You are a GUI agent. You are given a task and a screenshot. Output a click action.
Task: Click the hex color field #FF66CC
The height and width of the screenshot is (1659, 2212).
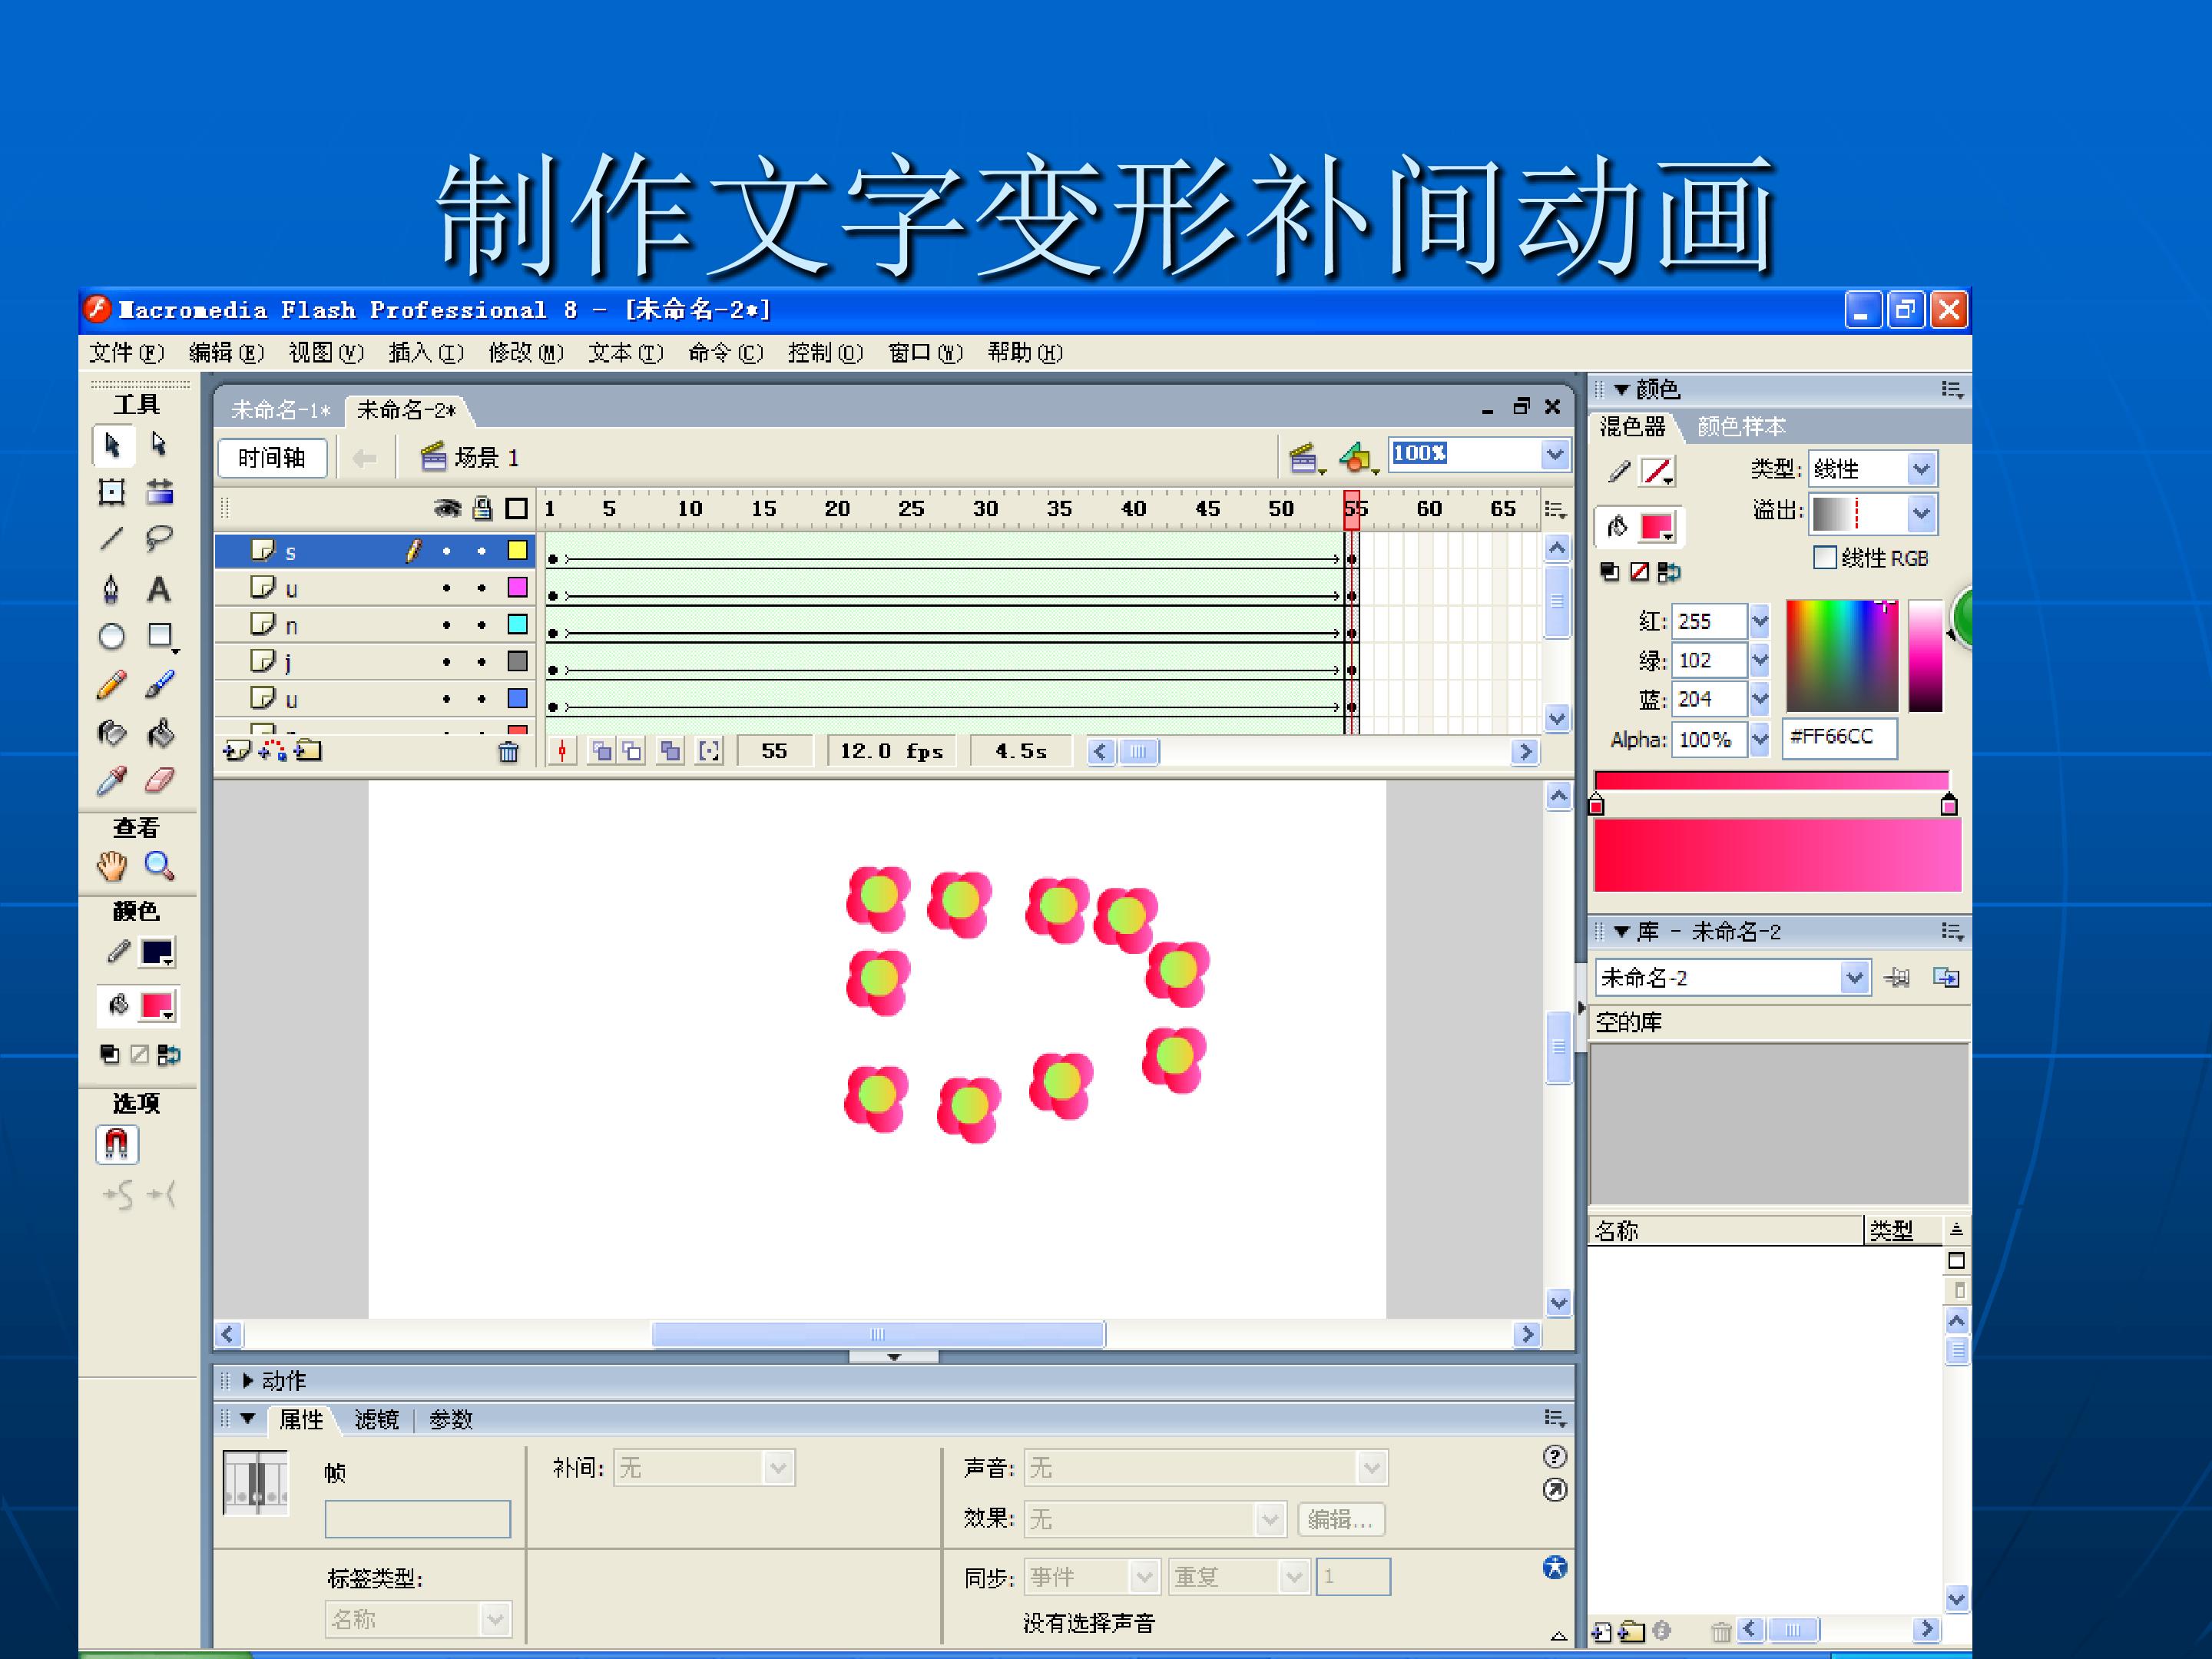coord(1840,737)
